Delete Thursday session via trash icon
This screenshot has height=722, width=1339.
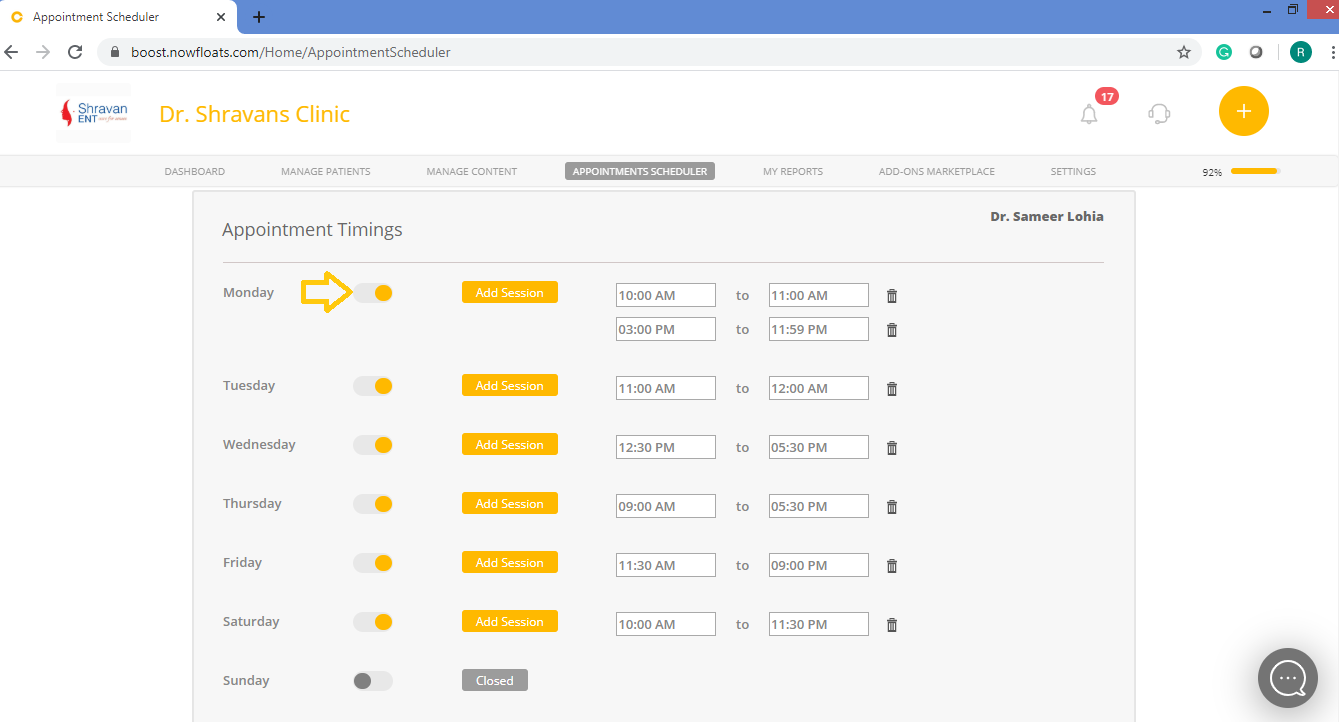click(x=892, y=507)
